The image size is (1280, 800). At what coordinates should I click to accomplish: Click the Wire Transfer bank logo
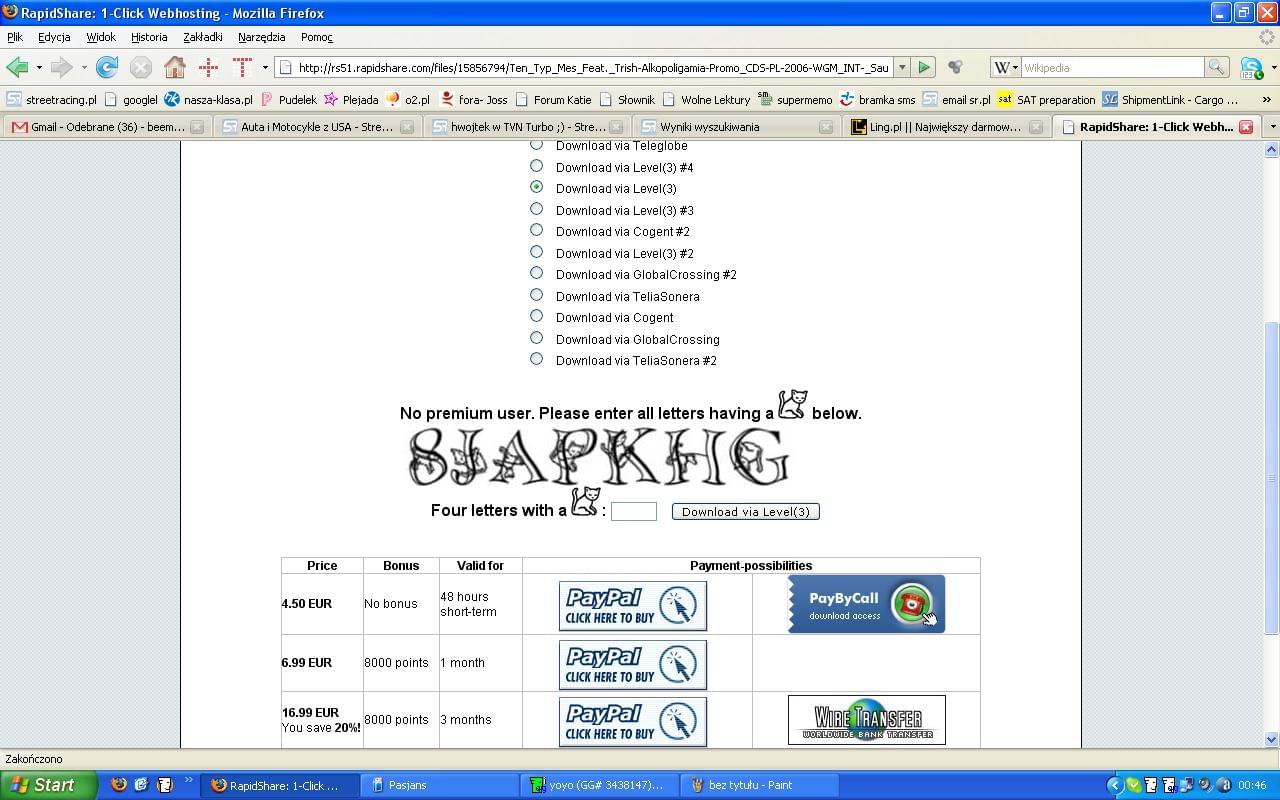[x=866, y=720]
